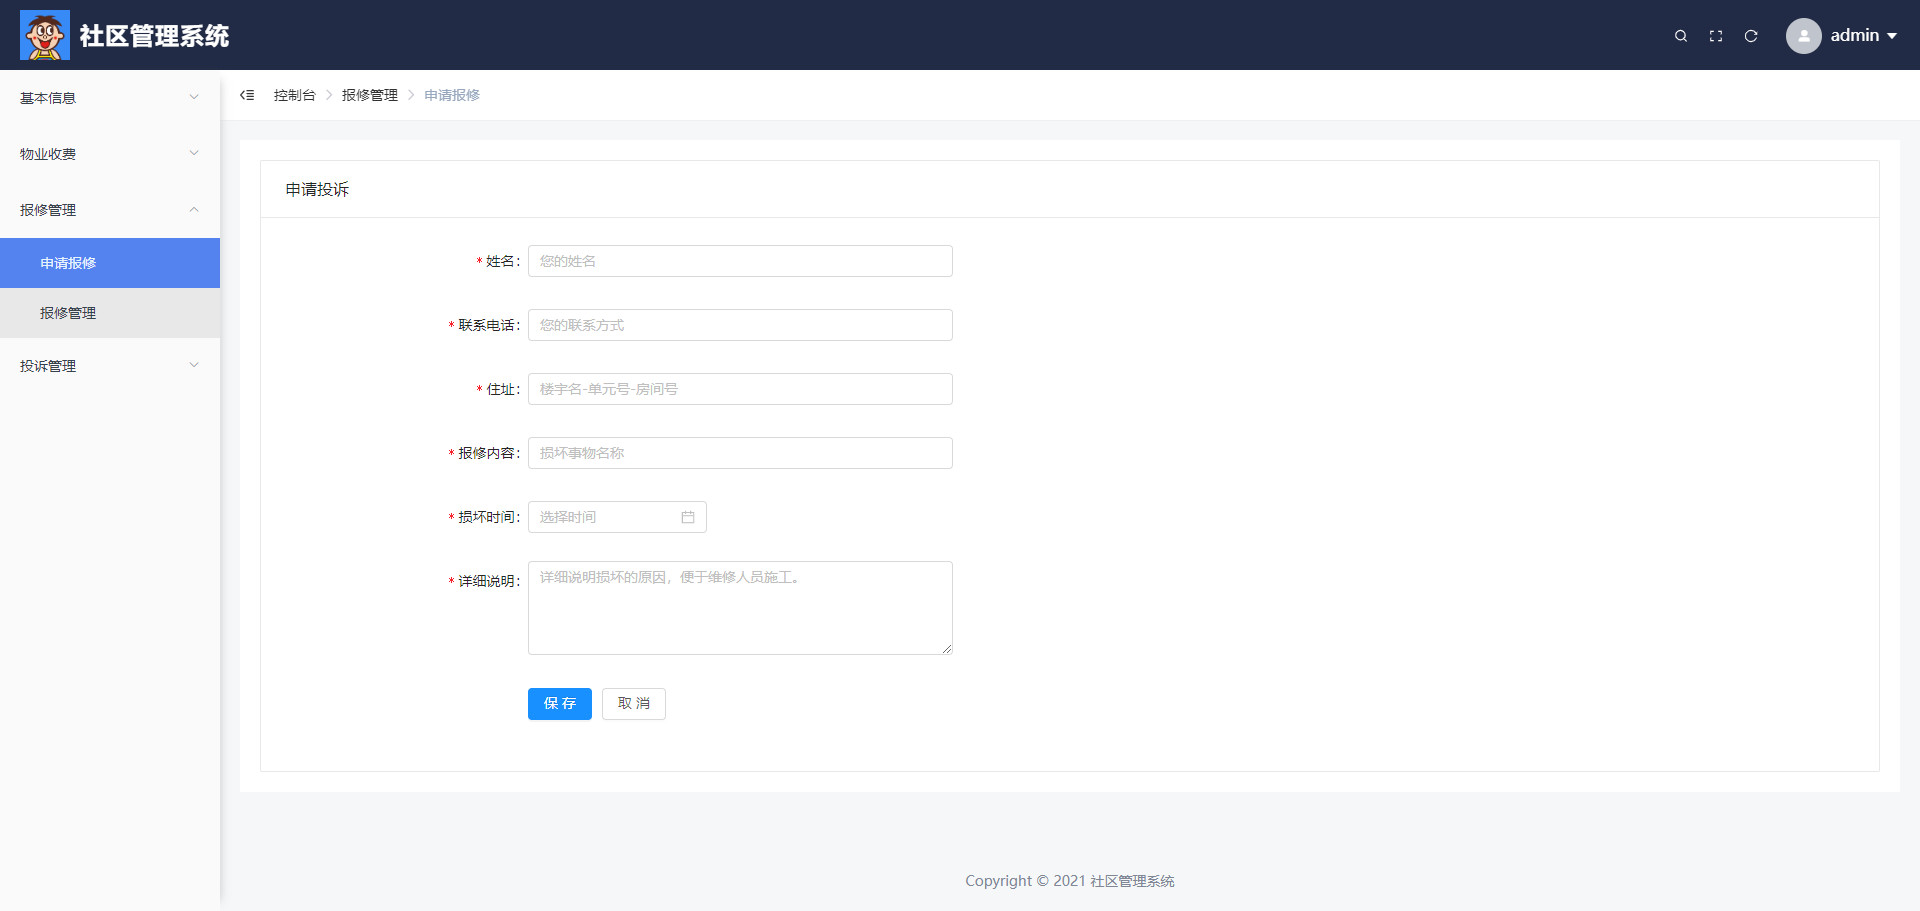Click 报修管理 breadcrumb link
Viewport: 1920px width, 911px height.
click(370, 95)
